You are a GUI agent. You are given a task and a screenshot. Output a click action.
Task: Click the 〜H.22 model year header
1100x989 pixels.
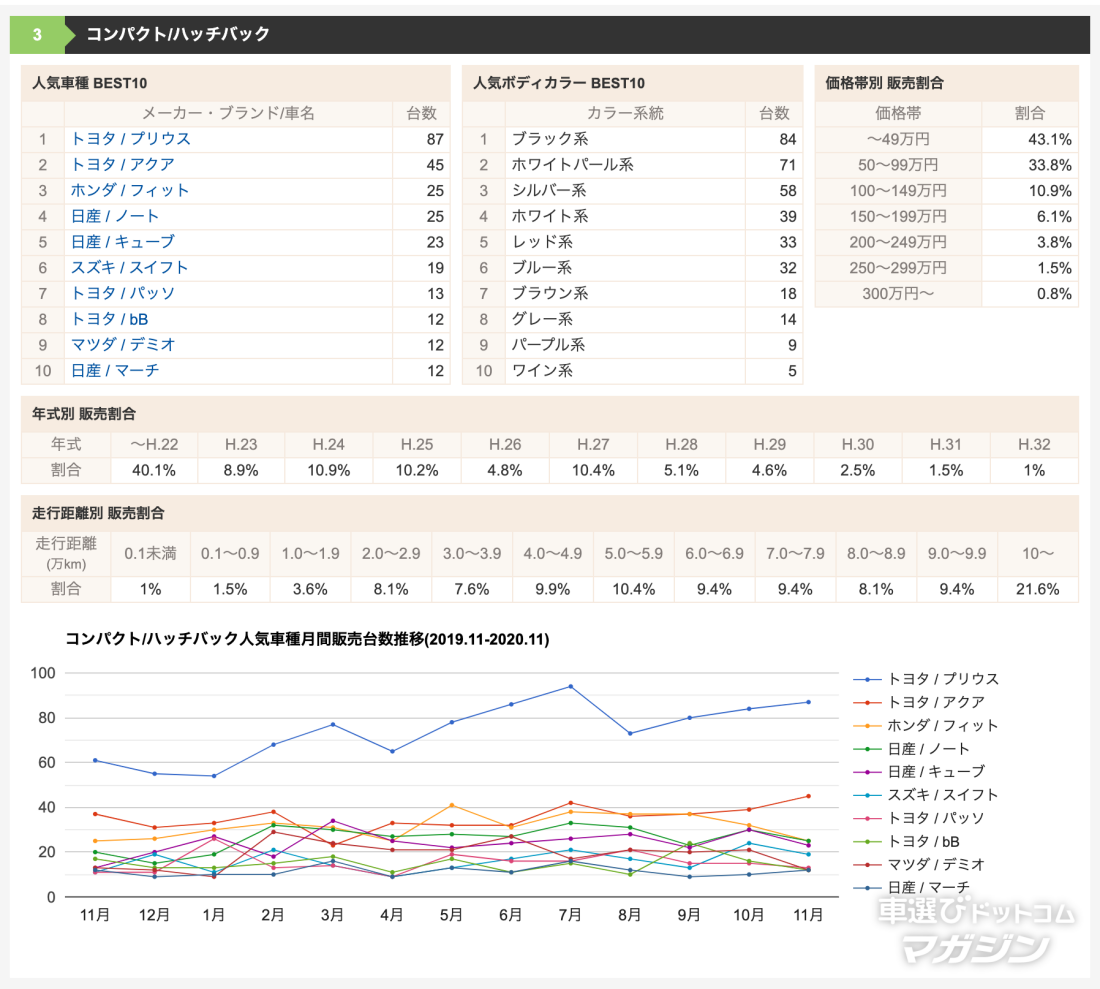[x=154, y=445]
